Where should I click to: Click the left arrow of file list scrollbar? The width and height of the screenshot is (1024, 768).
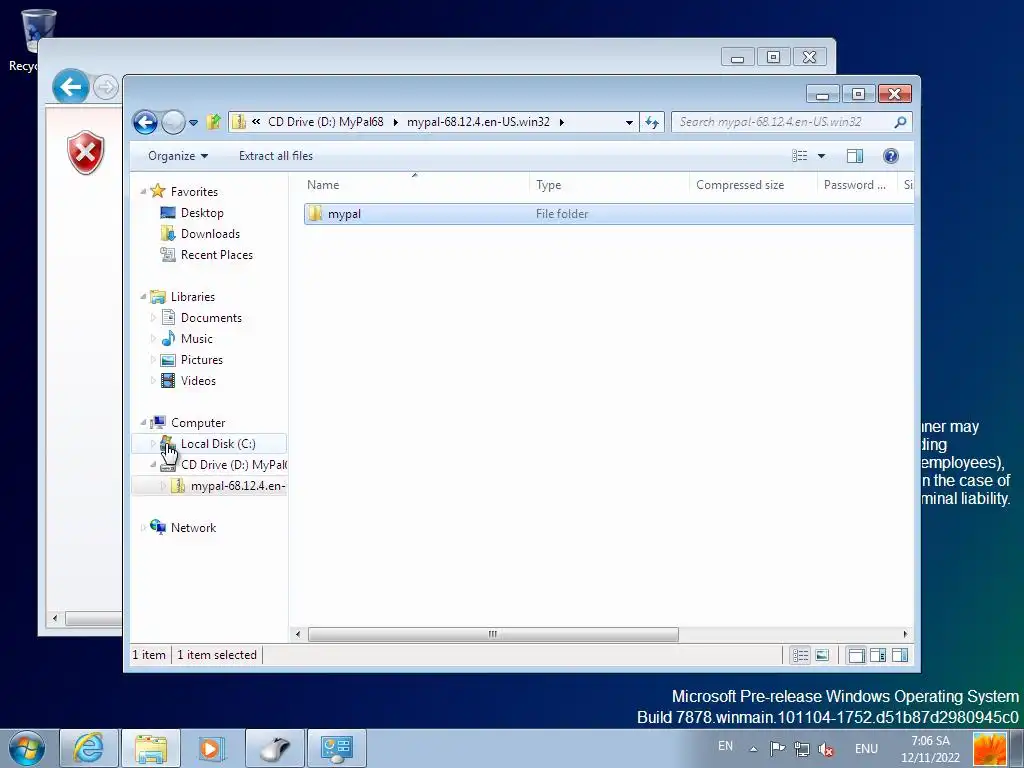pos(298,634)
